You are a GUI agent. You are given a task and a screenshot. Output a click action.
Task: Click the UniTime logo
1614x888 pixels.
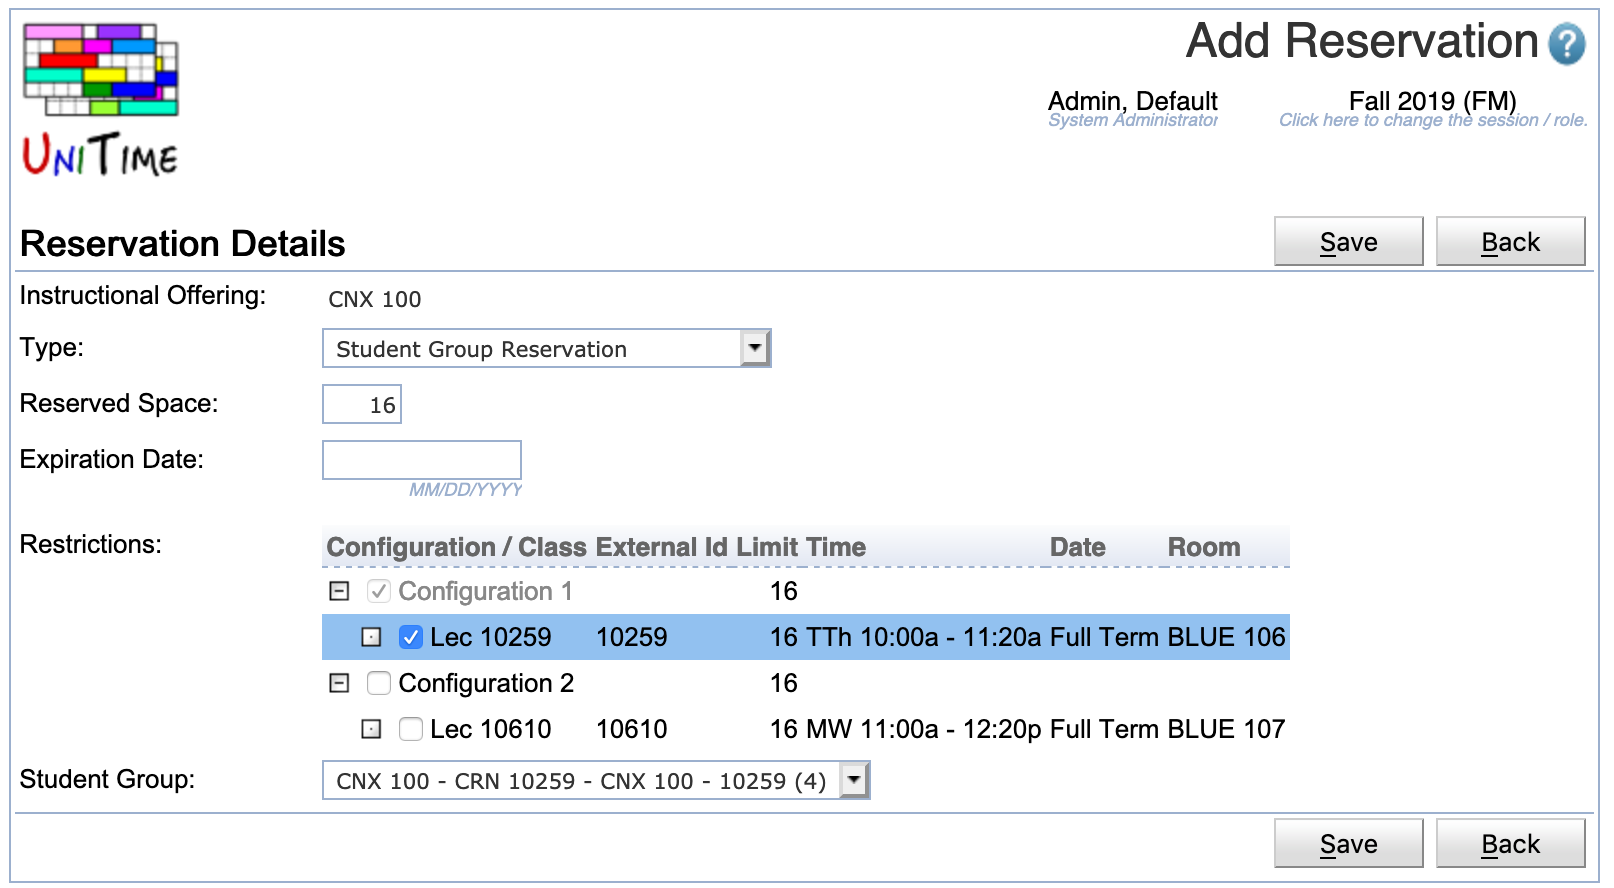coord(100,100)
